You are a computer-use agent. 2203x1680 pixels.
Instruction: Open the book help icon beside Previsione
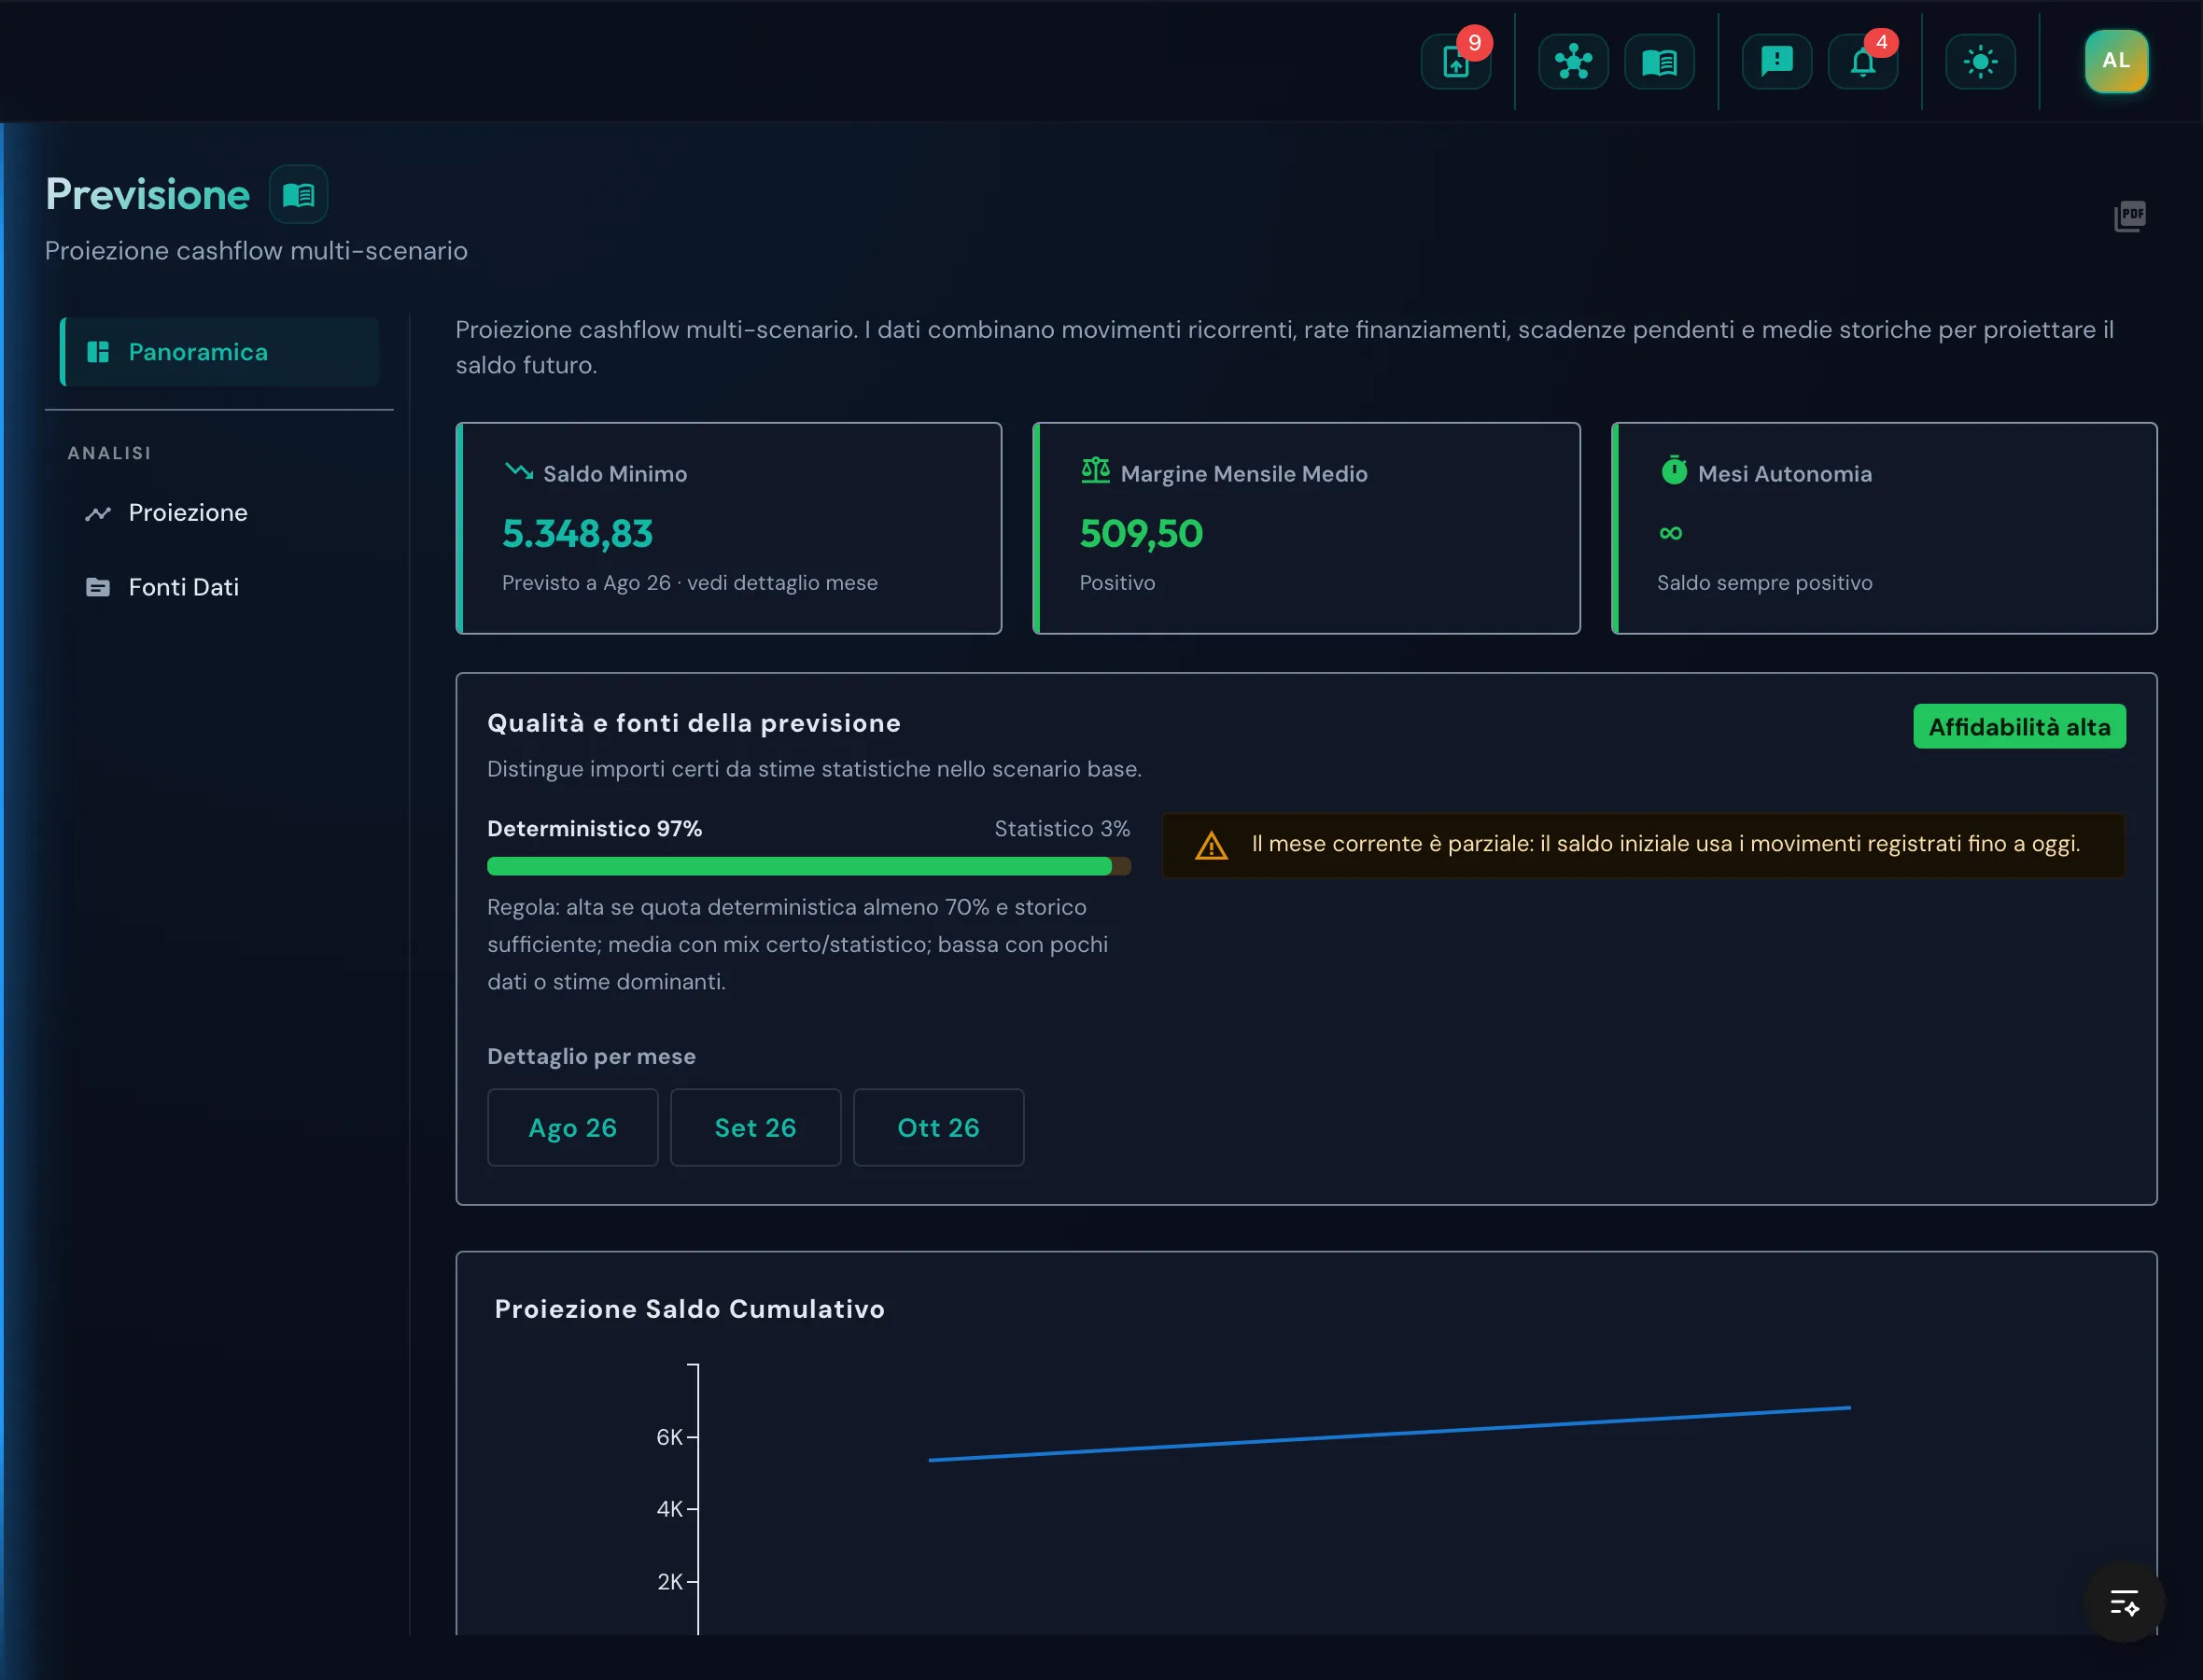tap(298, 194)
